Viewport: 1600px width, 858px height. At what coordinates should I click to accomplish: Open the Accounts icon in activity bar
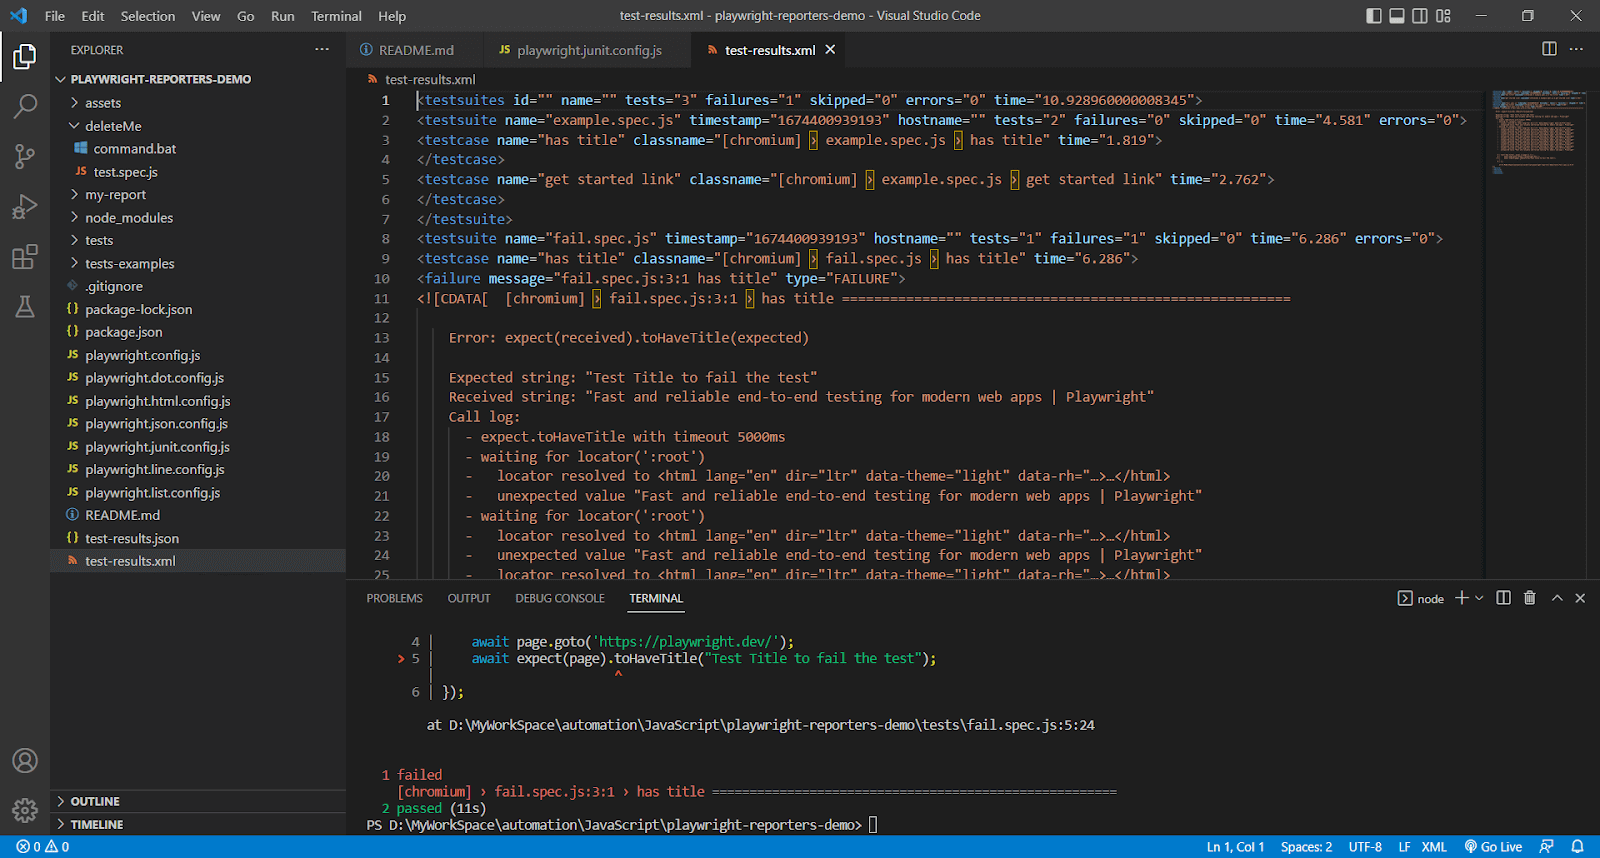[x=25, y=761]
